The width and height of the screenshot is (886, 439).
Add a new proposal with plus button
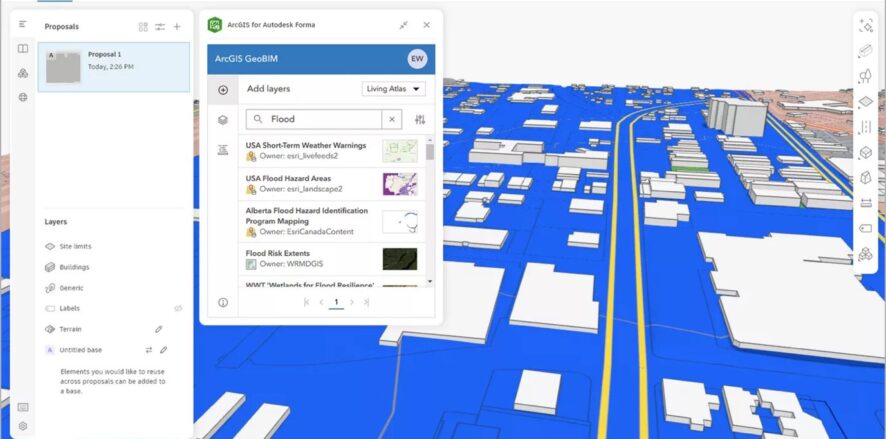pos(177,27)
